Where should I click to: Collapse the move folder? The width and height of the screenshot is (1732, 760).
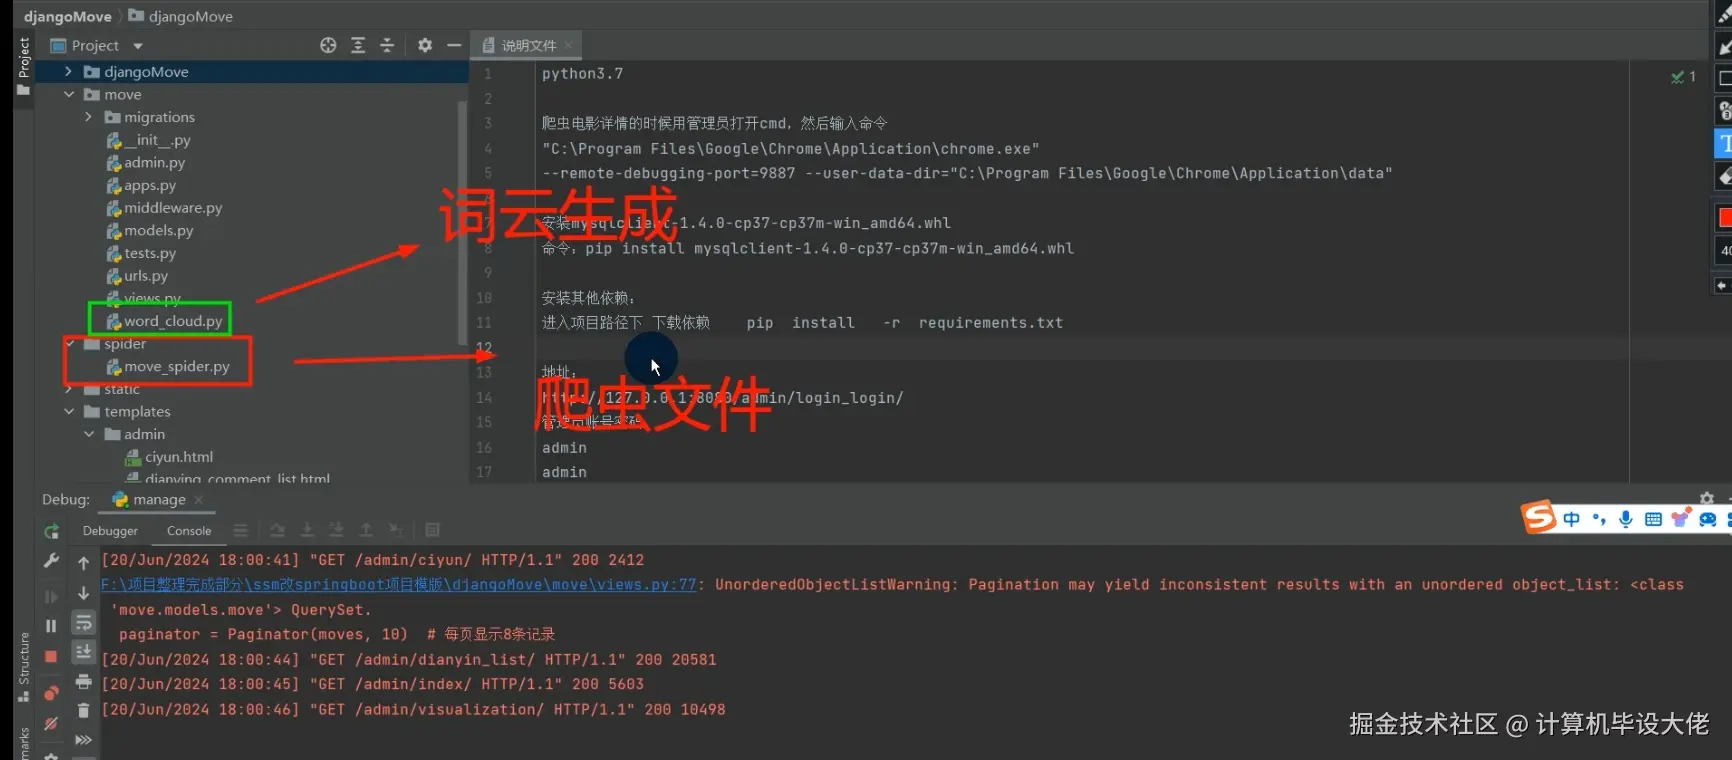pyautogui.click(x=68, y=95)
